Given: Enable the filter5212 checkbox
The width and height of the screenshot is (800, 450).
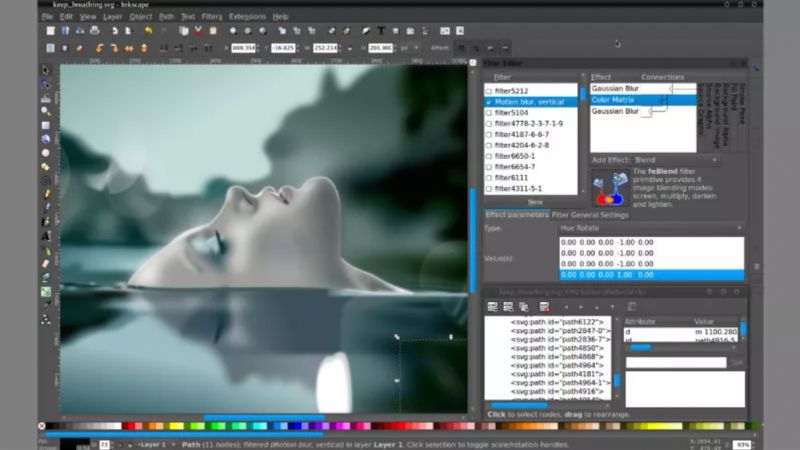Looking at the screenshot, I should coord(489,89).
